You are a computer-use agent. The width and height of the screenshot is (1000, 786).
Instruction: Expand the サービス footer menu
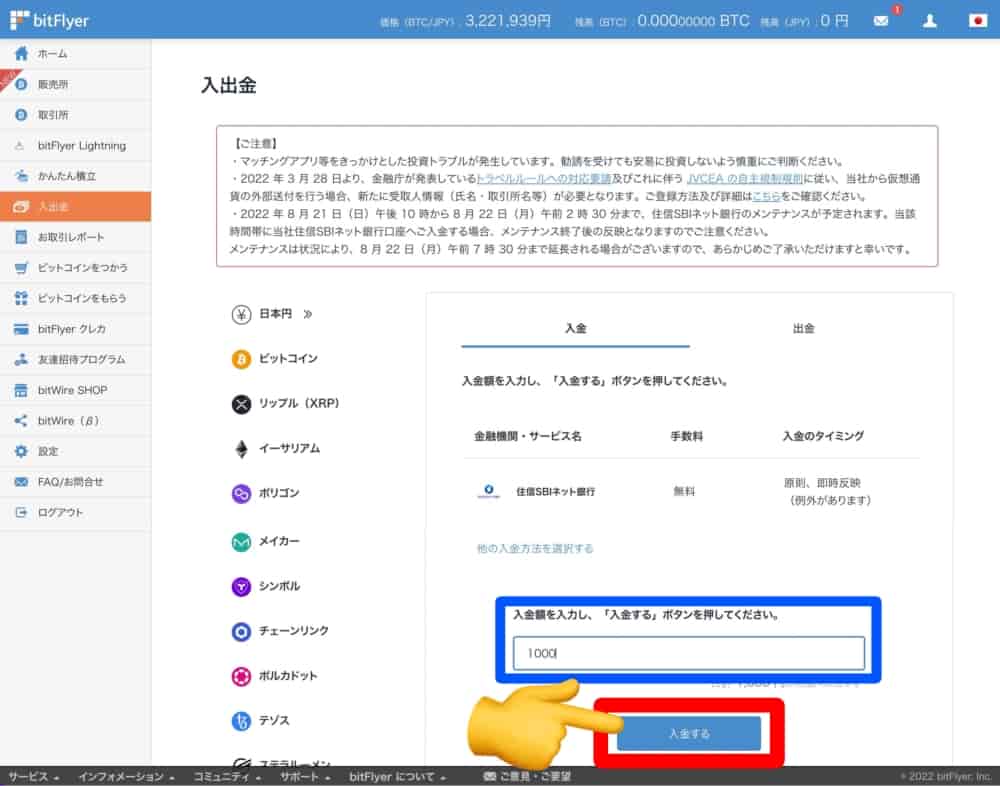point(34,776)
